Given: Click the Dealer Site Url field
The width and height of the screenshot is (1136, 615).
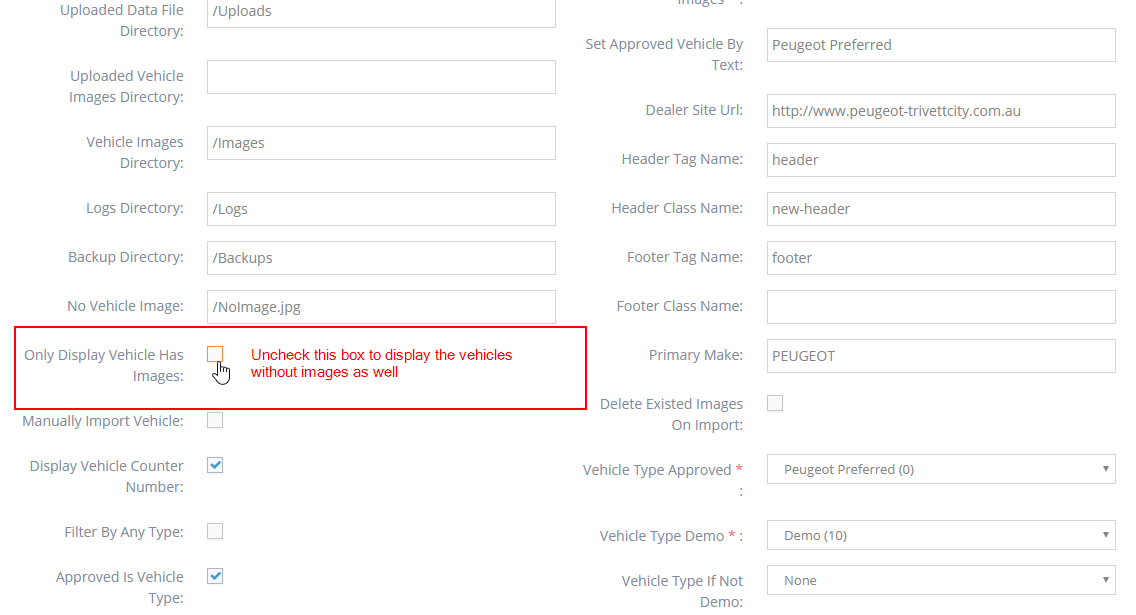Looking at the screenshot, I should pyautogui.click(x=940, y=111).
